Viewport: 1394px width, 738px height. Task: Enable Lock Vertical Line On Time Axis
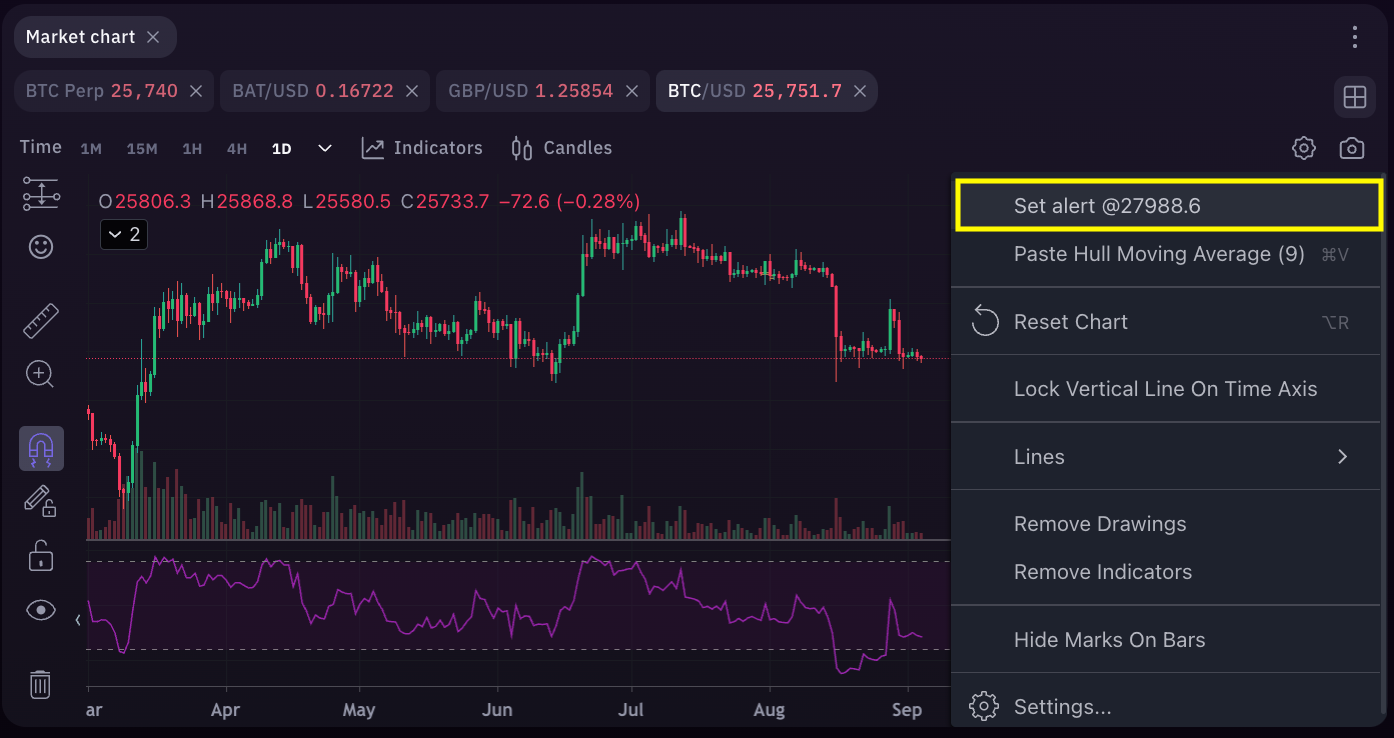1166,388
